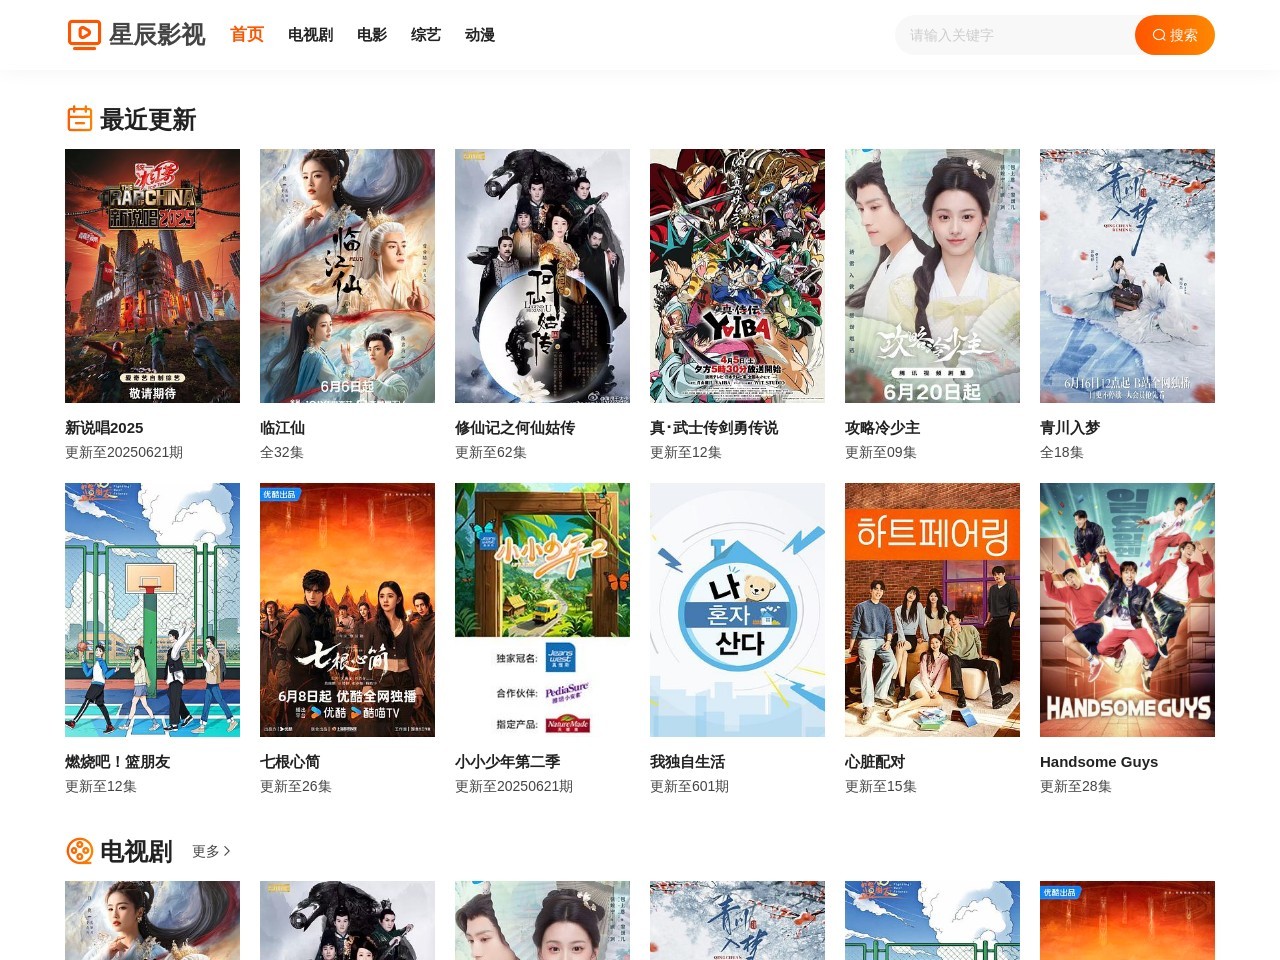Click the keyword search input field
1280x960 pixels.
point(1015,35)
